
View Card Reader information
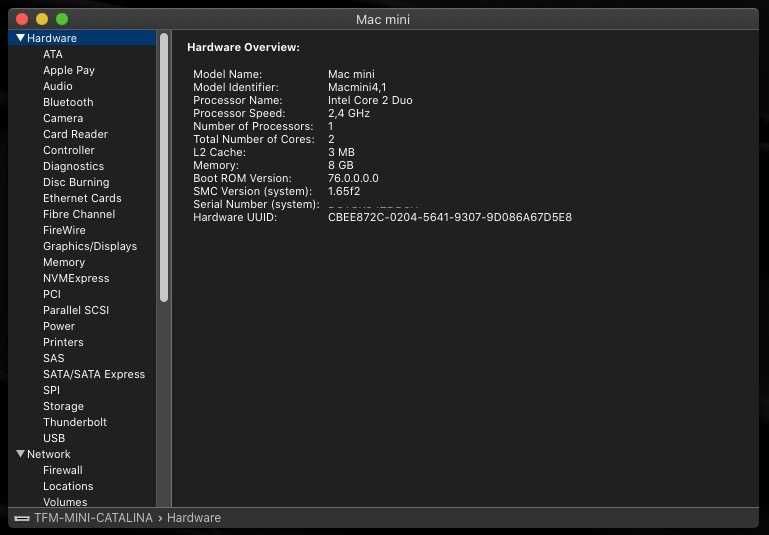[75, 134]
